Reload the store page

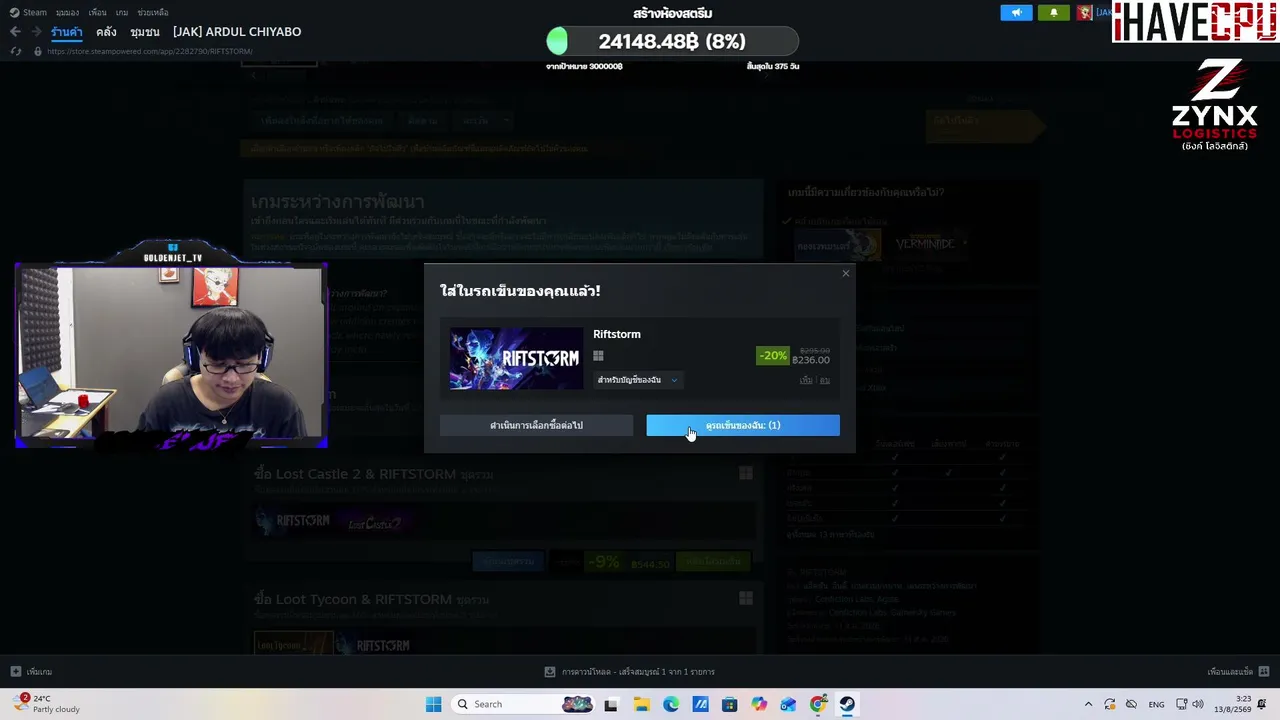(x=16, y=51)
